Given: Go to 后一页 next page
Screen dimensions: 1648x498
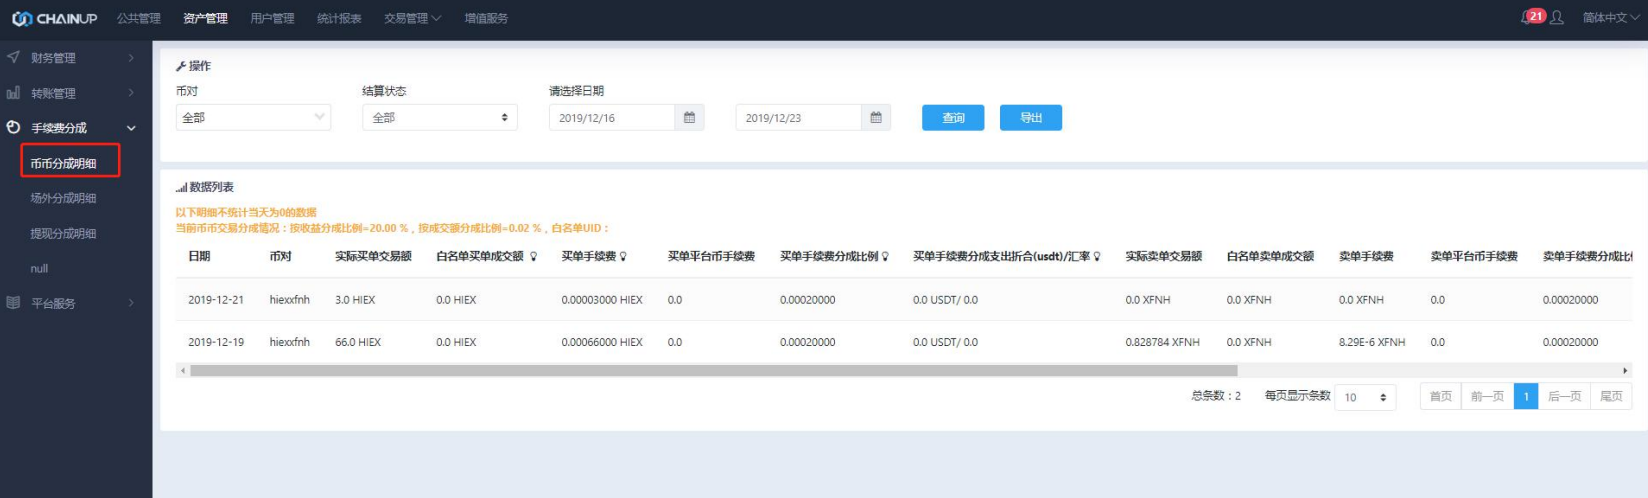Looking at the screenshot, I should click(x=1564, y=396).
